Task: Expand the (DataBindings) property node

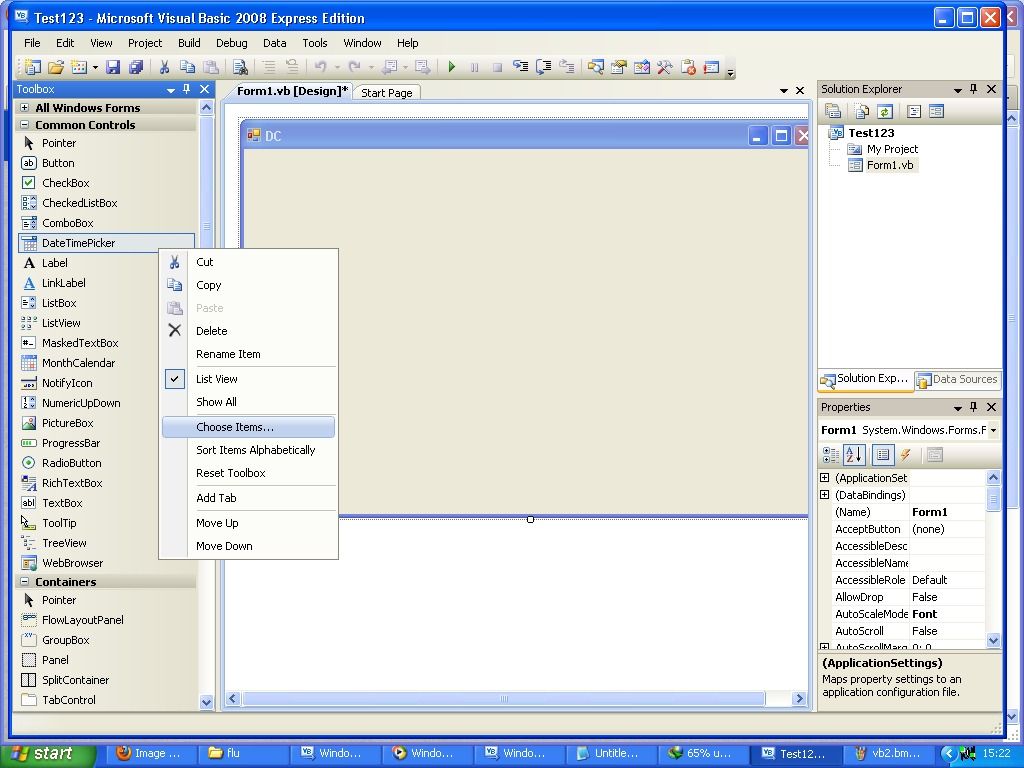Action: pos(825,494)
